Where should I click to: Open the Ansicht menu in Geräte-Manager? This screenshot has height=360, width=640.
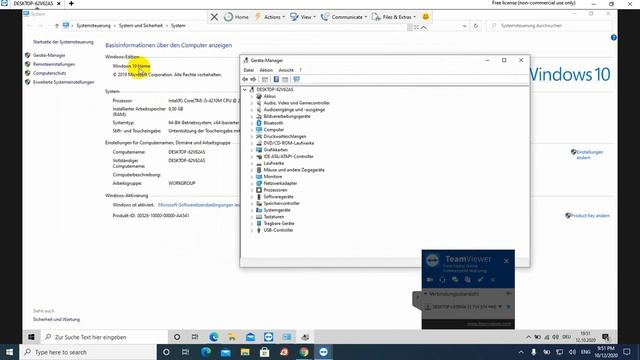coord(286,70)
